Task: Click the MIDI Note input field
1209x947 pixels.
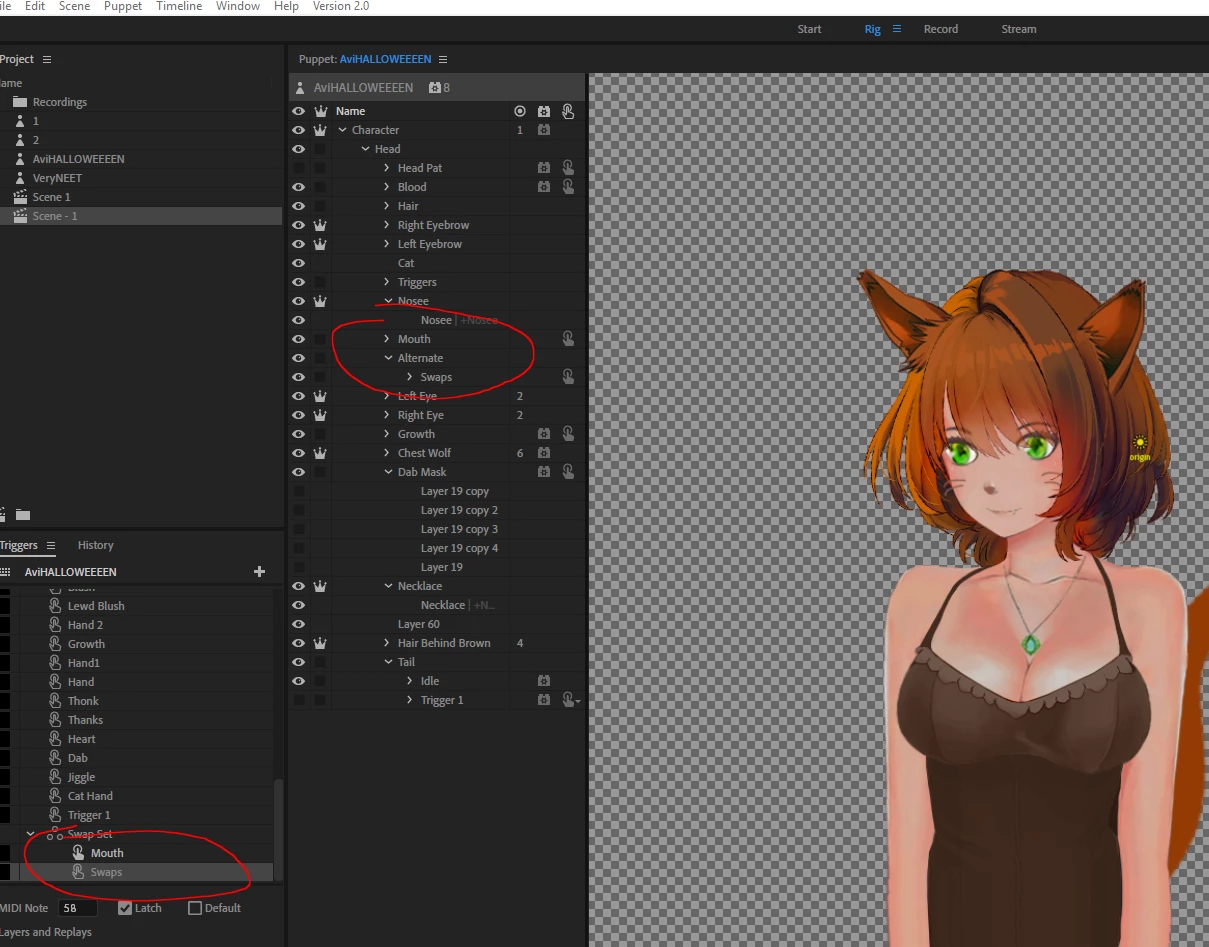Action: (77, 908)
